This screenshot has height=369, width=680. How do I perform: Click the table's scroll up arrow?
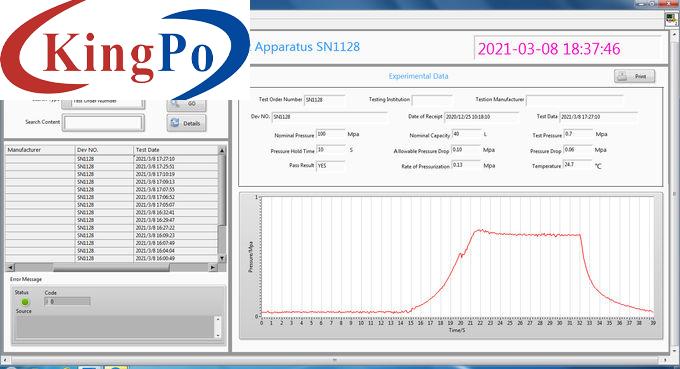(x=222, y=150)
